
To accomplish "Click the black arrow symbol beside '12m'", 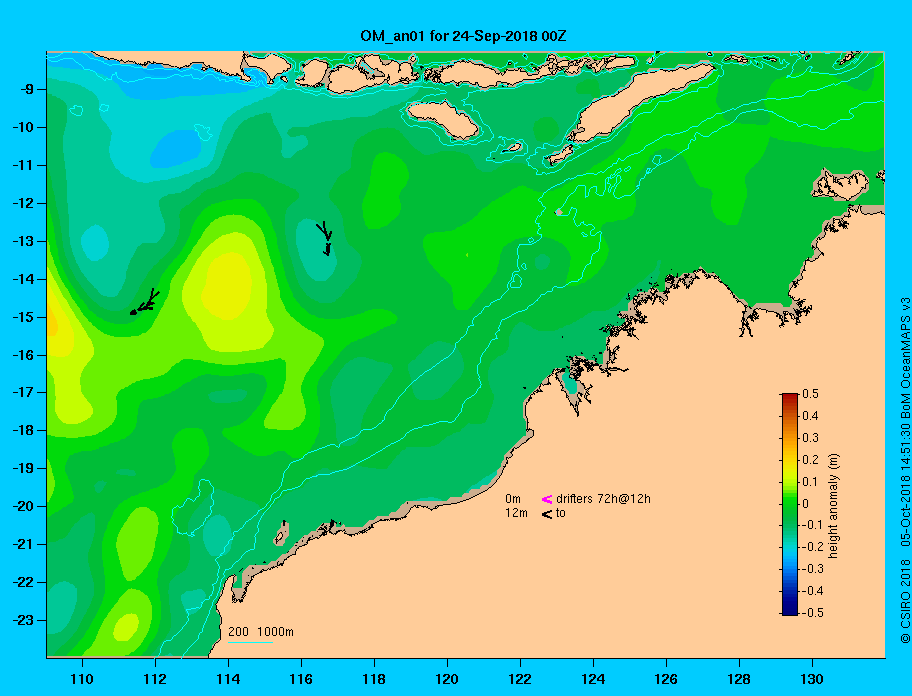I will (547, 513).
